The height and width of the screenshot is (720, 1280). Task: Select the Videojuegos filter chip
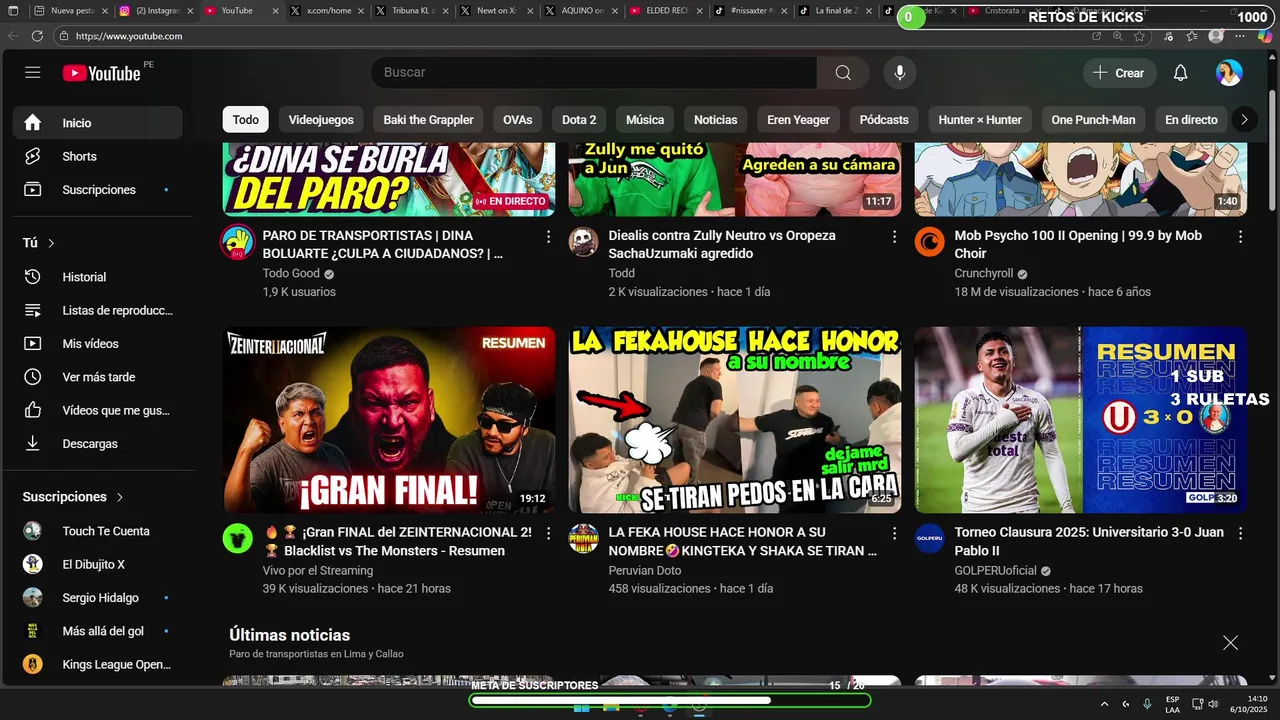click(x=321, y=120)
